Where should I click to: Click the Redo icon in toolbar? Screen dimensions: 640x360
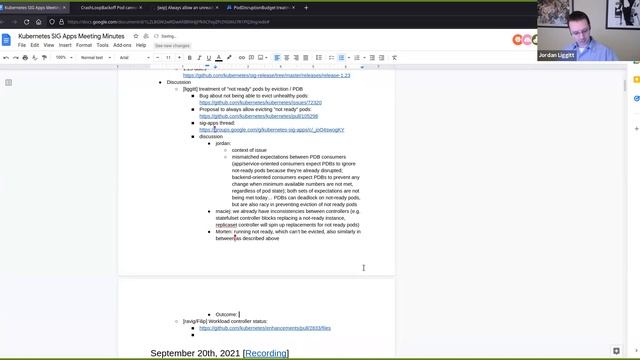[16, 58]
